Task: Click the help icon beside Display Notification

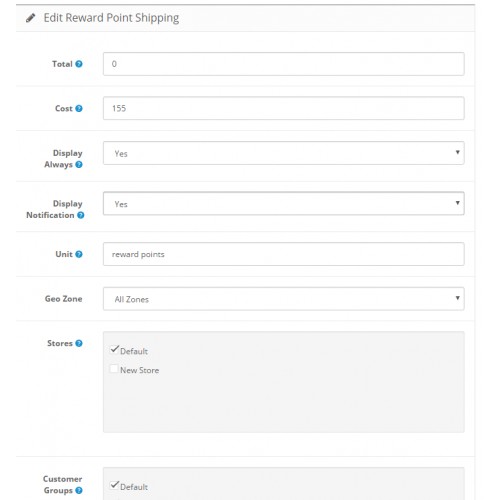Action: point(80,215)
